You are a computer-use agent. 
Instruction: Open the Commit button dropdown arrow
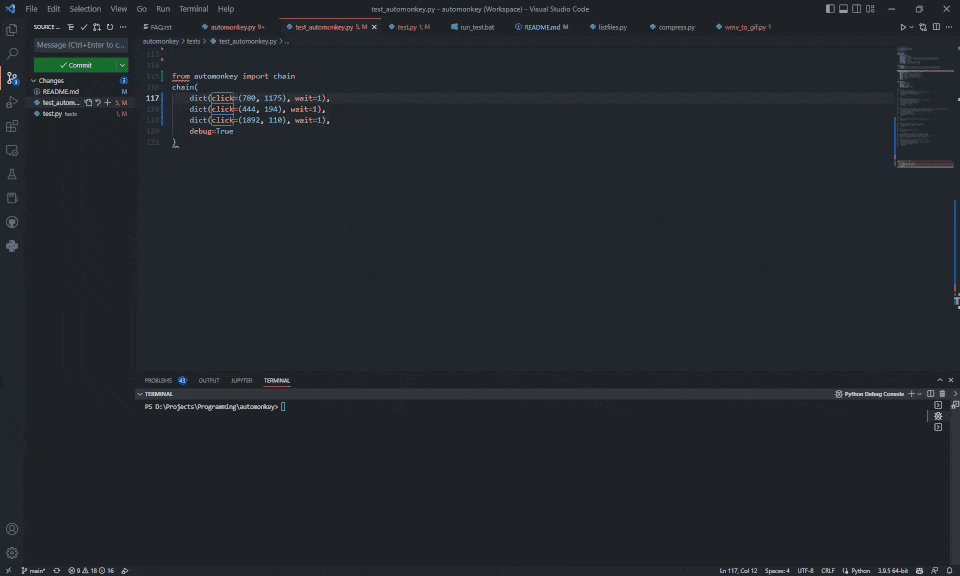121,65
